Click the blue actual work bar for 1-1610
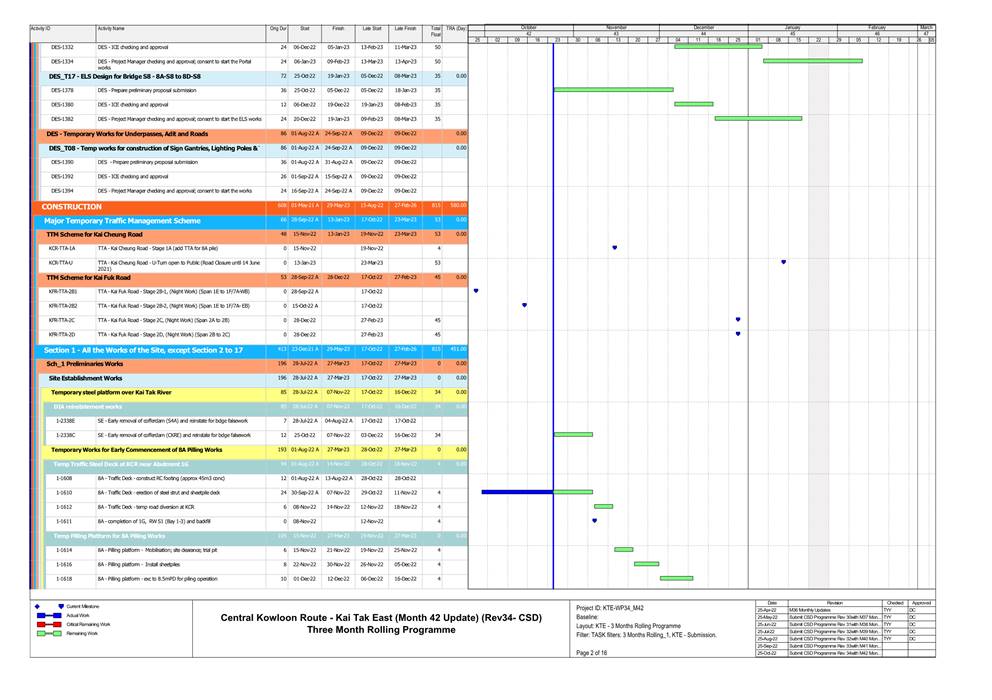Image resolution: width=992 pixels, height=700 pixels. pos(517,492)
